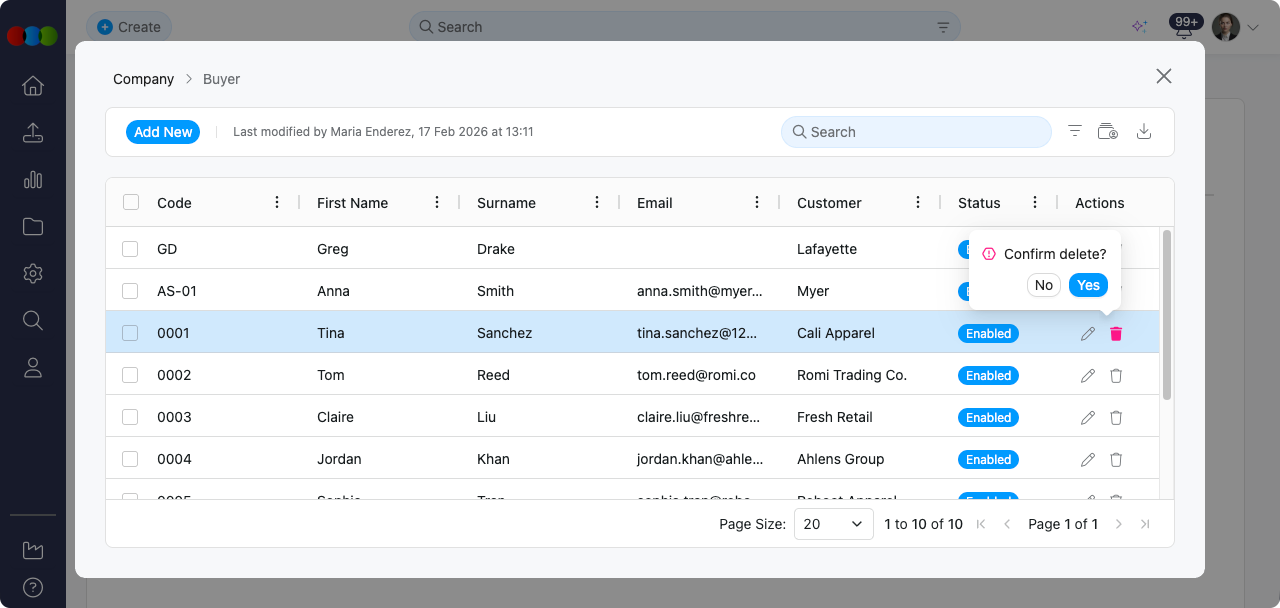Click the Company breadcrumb
This screenshot has width=1280, height=608.
coord(143,79)
